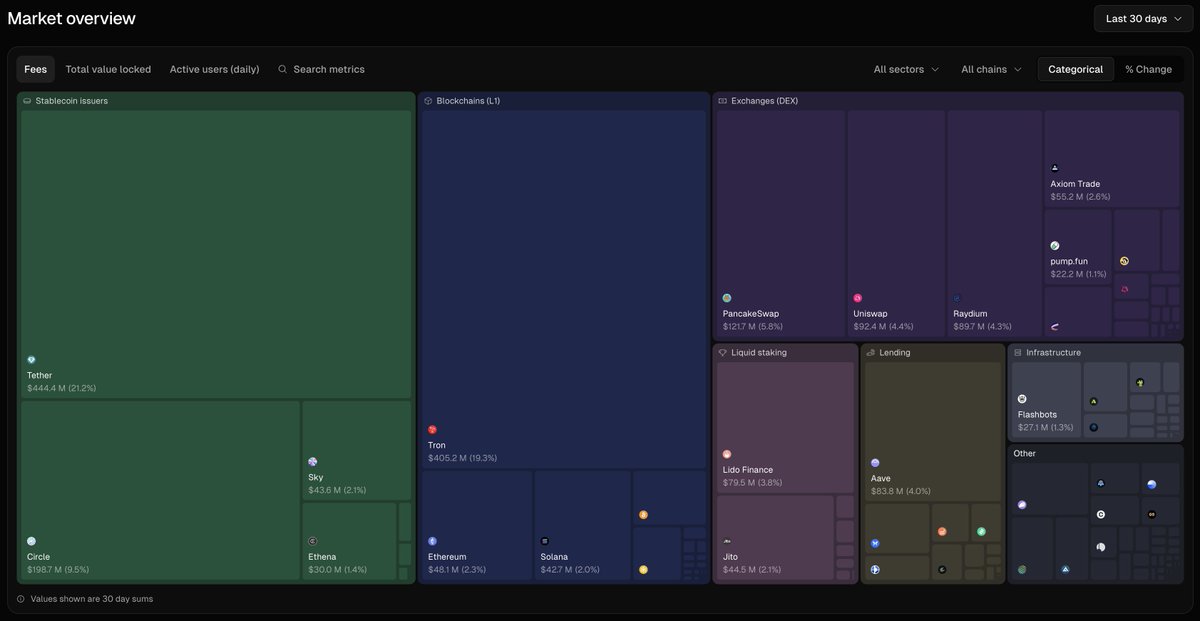The height and width of the screenshot is (621, 1200).
Task: Click Sky $43.6 M (2.1%) value
Action: (337, 491)
